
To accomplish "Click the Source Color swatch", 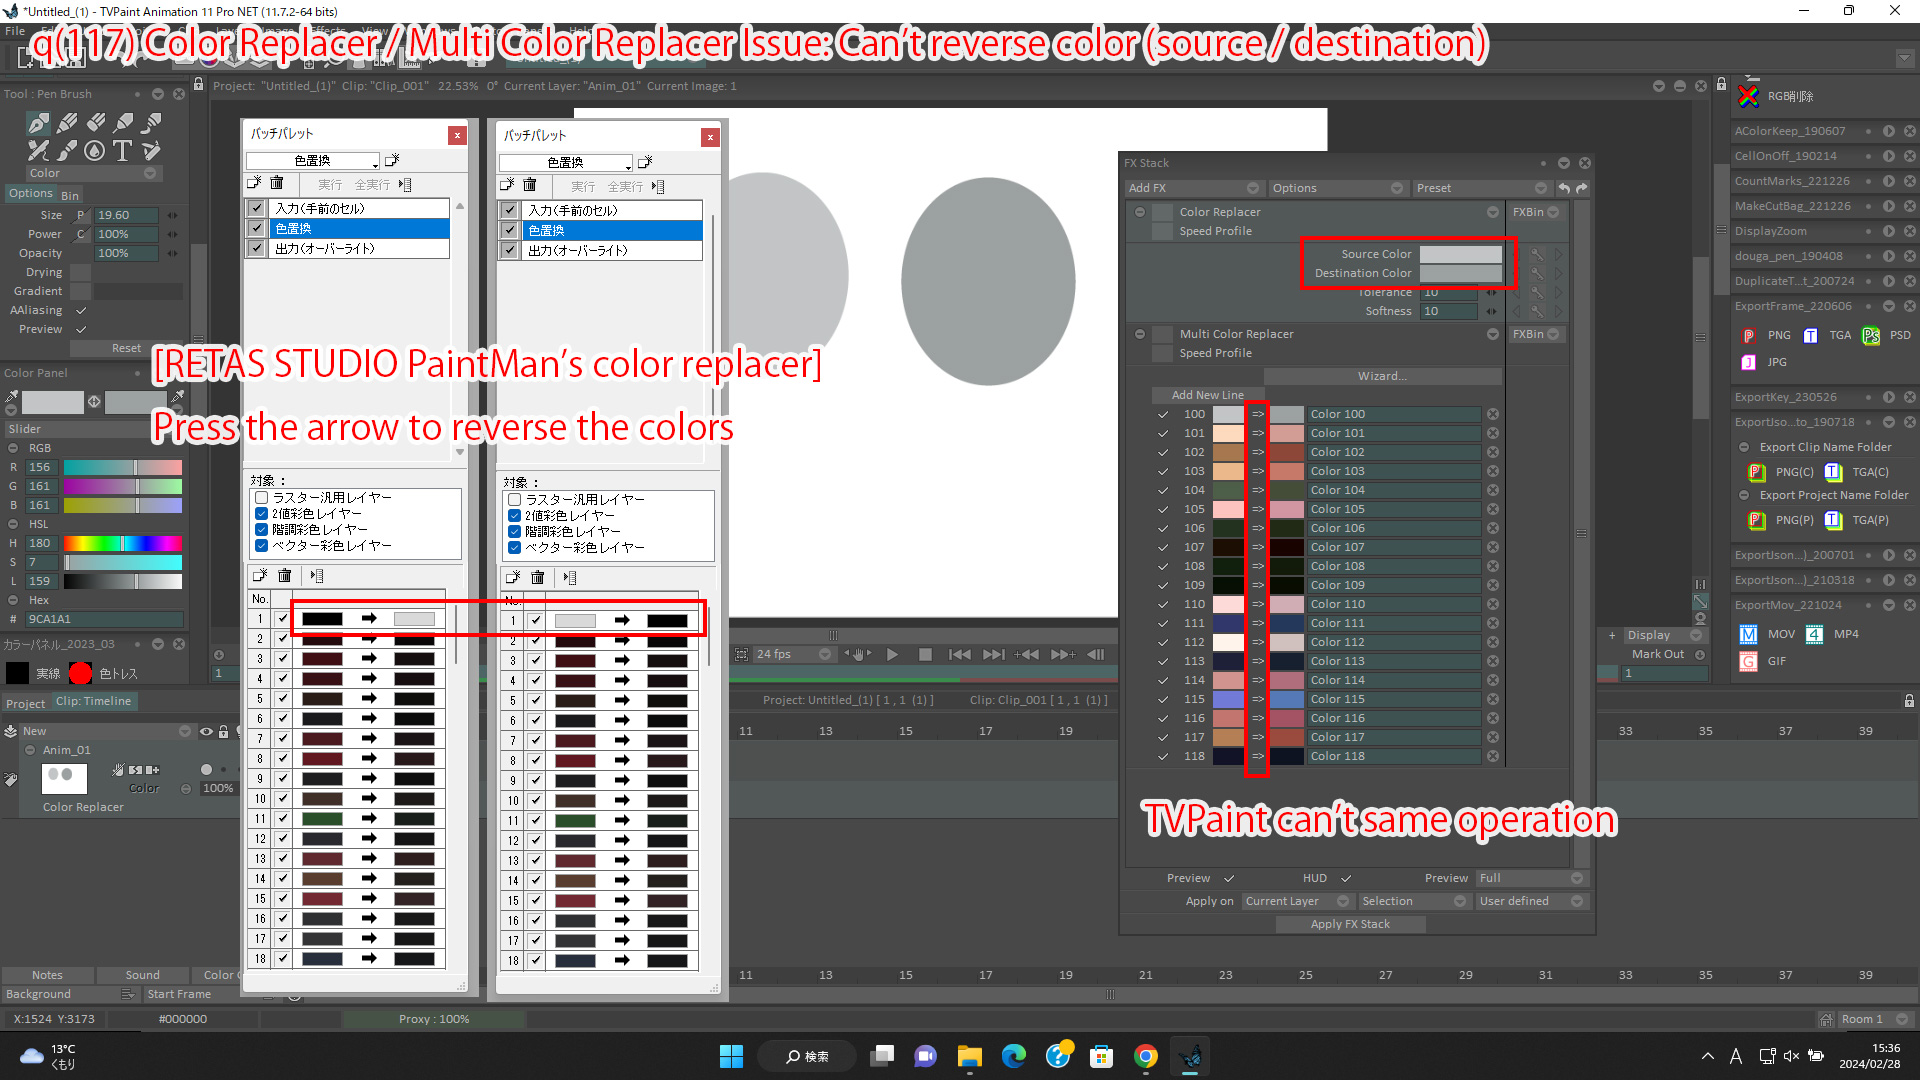I will click(x=1460, y=254).
